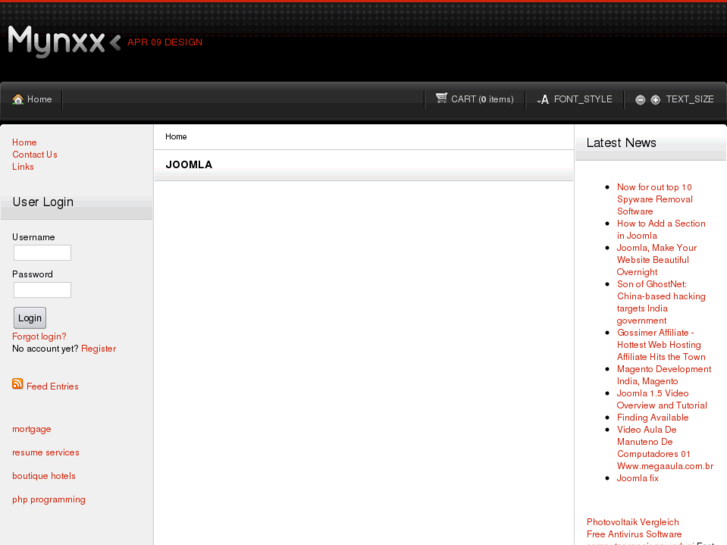Open Free Antivirus Software link
The width and height of the screenshot is (727, 545).
[x=634, y=534]
